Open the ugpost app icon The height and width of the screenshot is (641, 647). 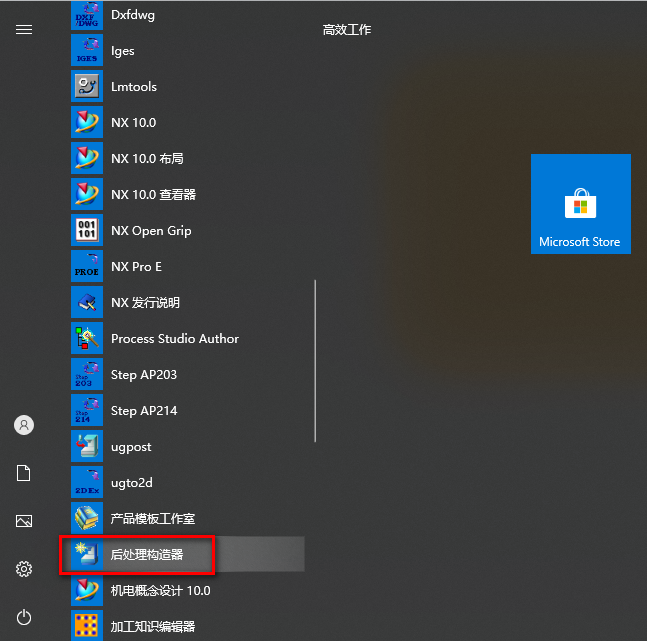[x=88, y=447]
